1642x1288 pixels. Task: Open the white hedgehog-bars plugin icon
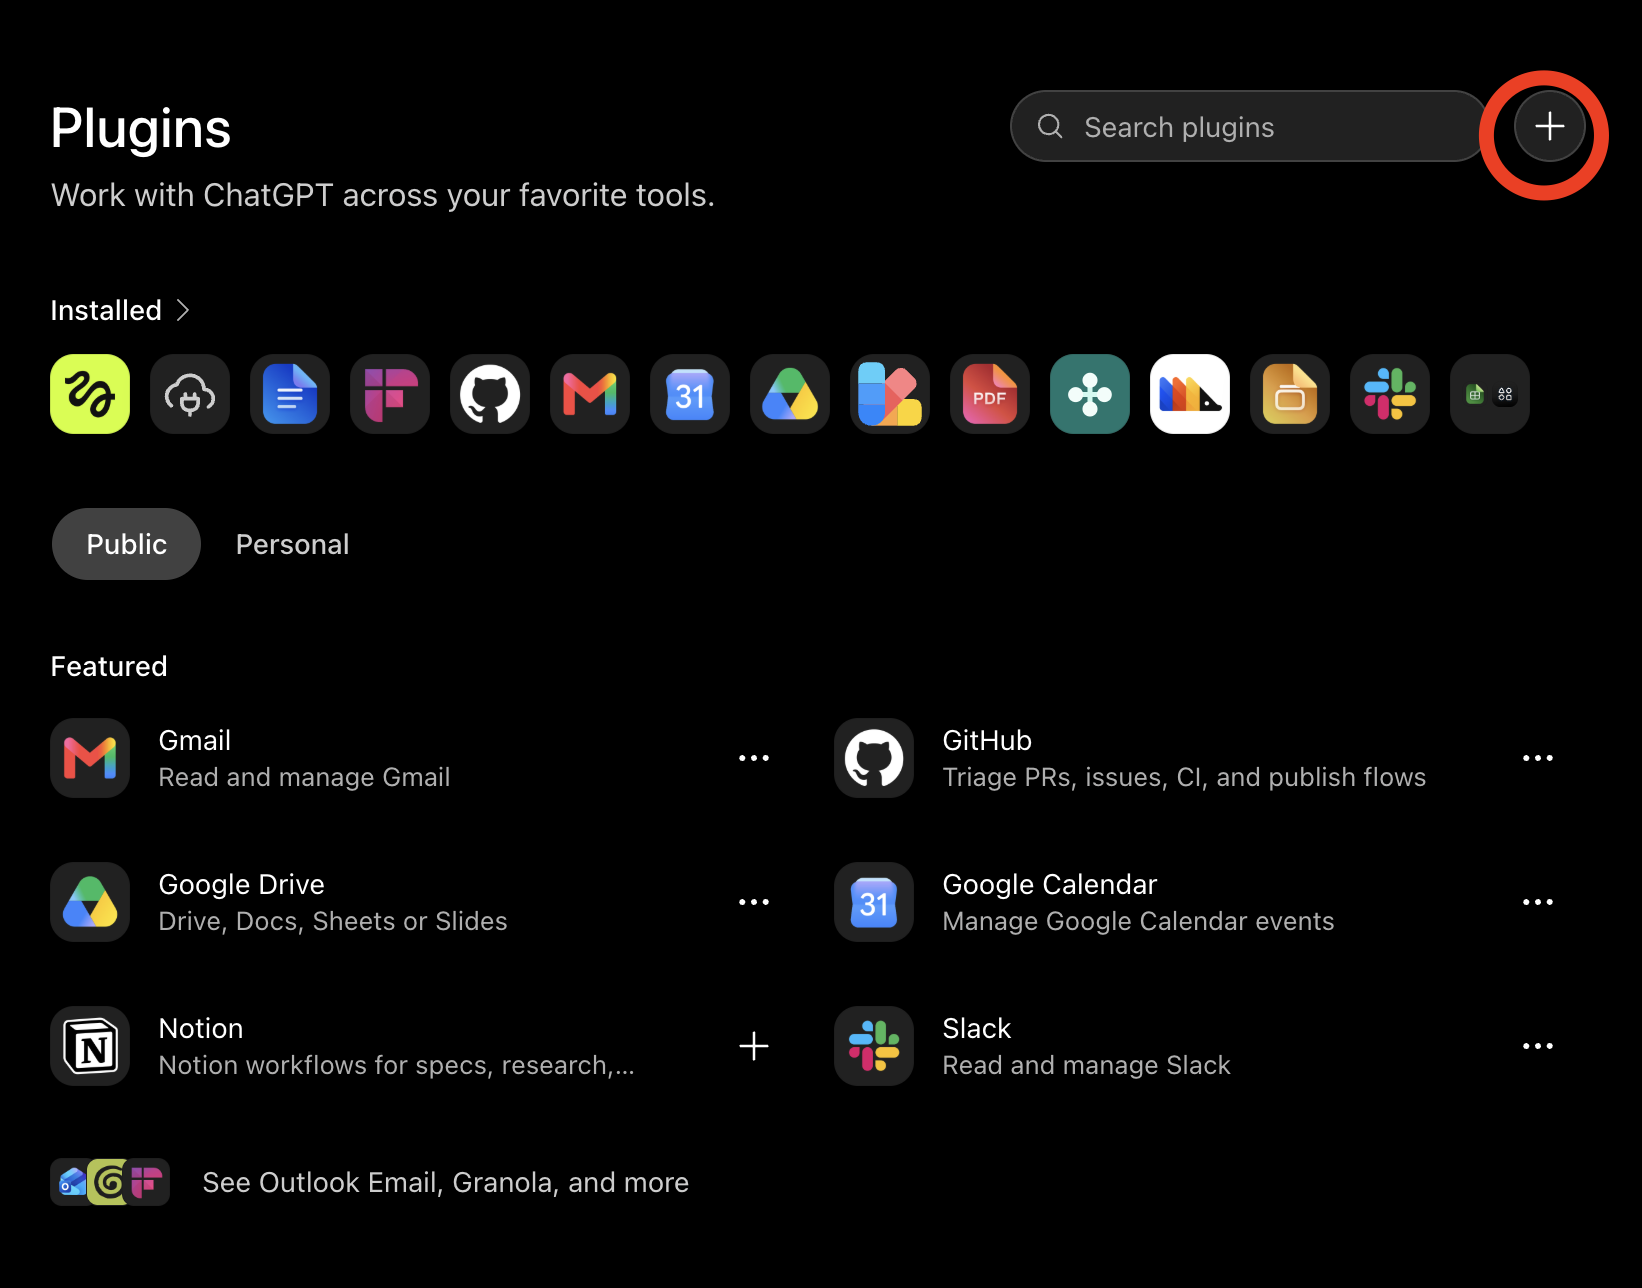coord(1190,394)
